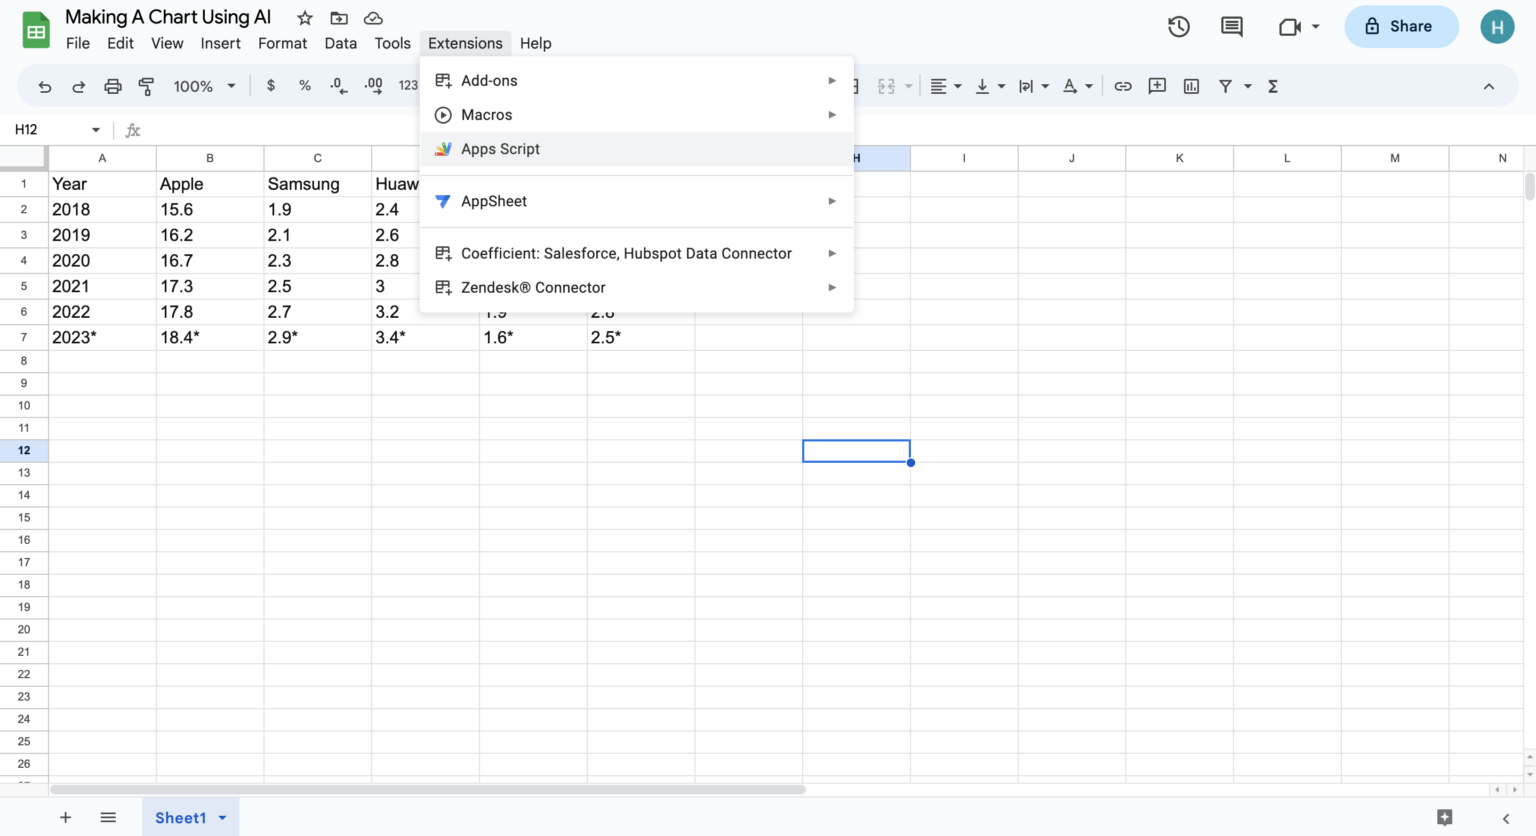The width and height of the screenshot is (1536, 836).
Task: Open the zoom level dropdown
Action: click(203, 86)
